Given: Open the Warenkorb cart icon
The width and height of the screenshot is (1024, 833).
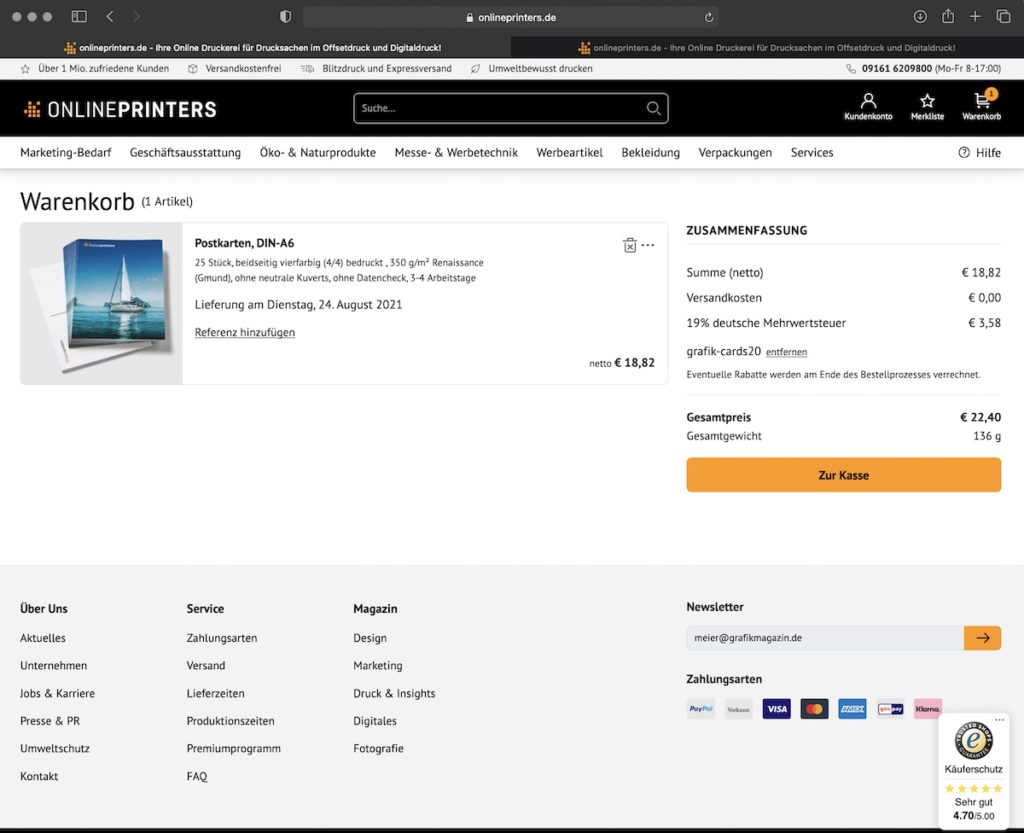Looking at the screenshot, I should (982, 106).
